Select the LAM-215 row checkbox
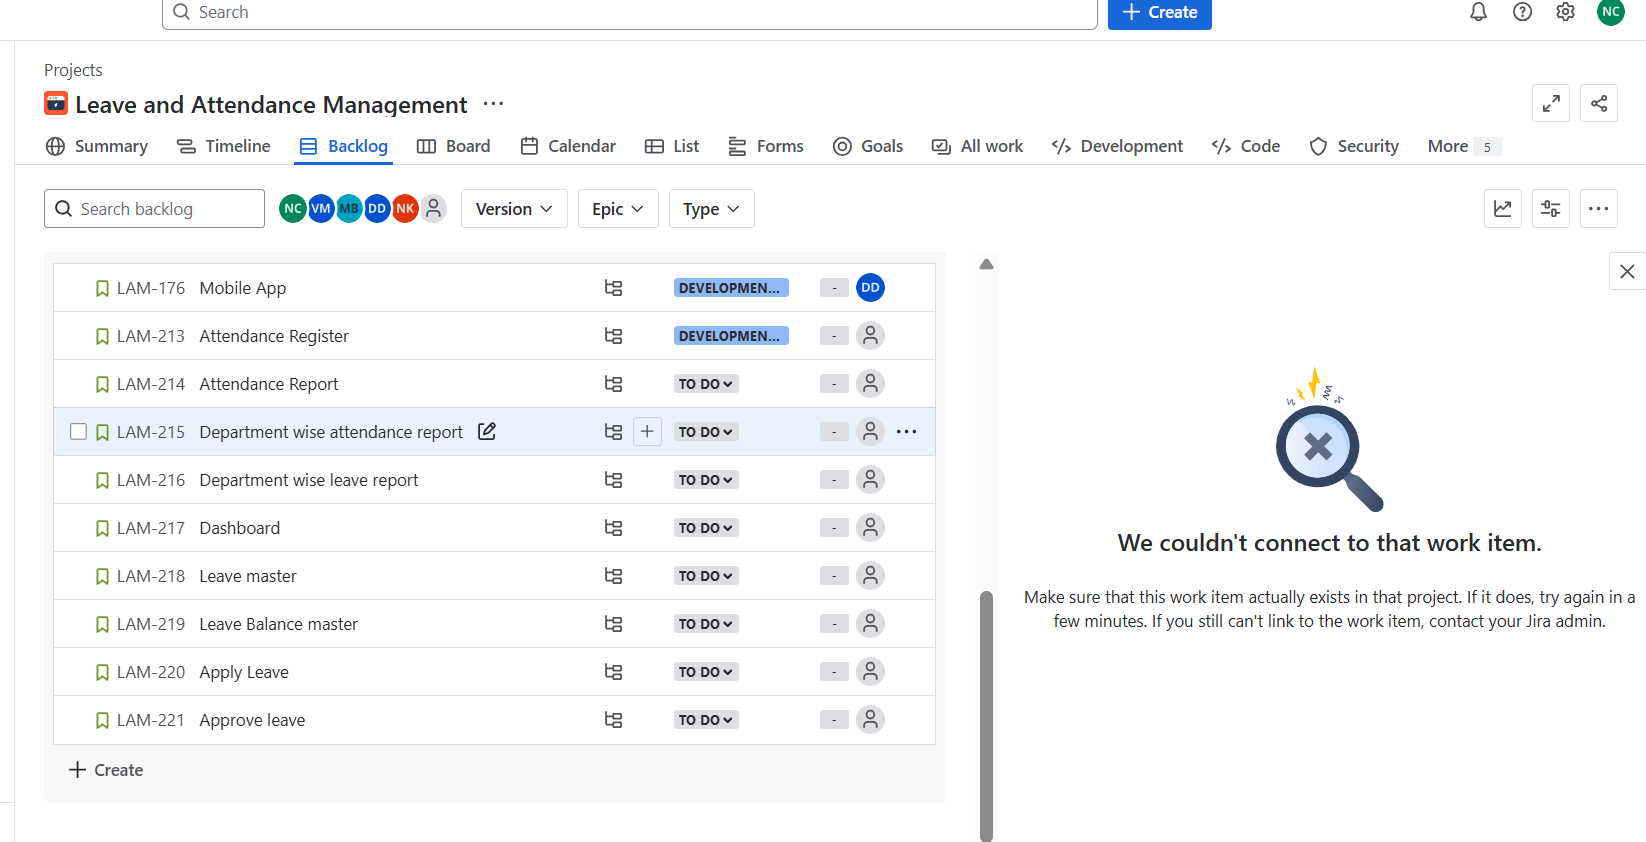Image resolution: width=1646 pixels, height=842 pixels. [78, 432]
